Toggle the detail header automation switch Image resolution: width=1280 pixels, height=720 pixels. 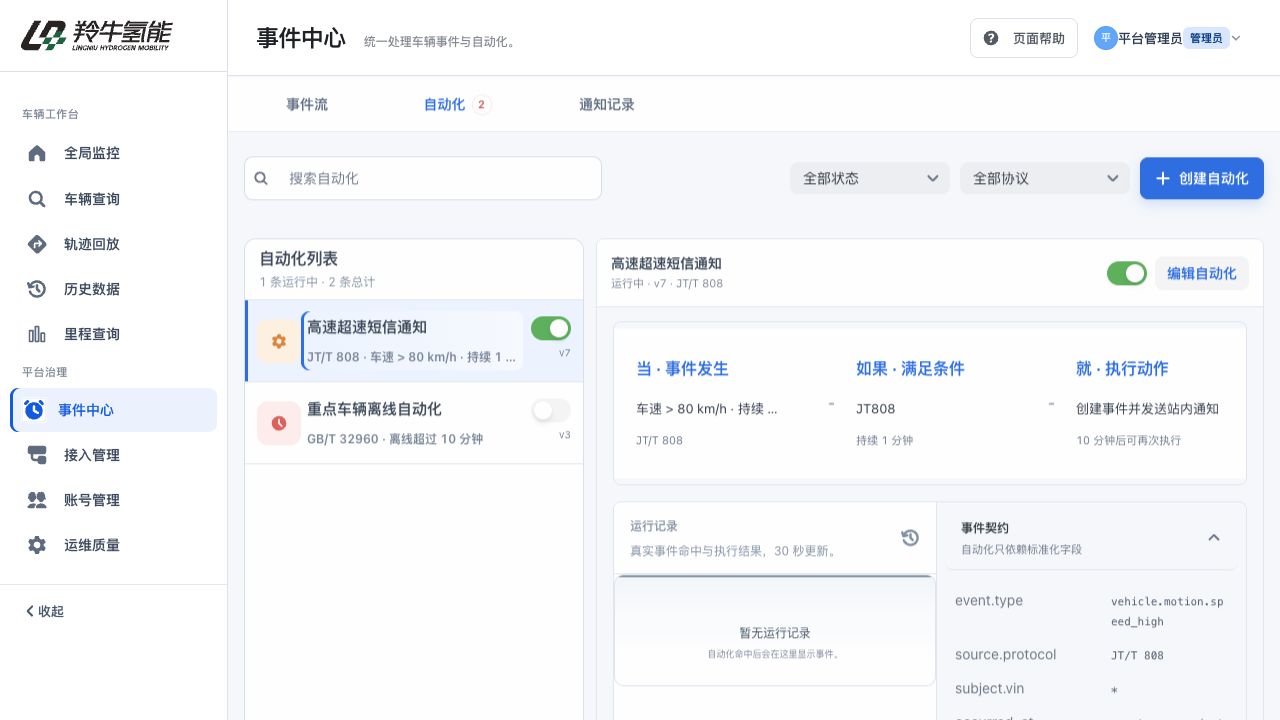coord(1127,273)
